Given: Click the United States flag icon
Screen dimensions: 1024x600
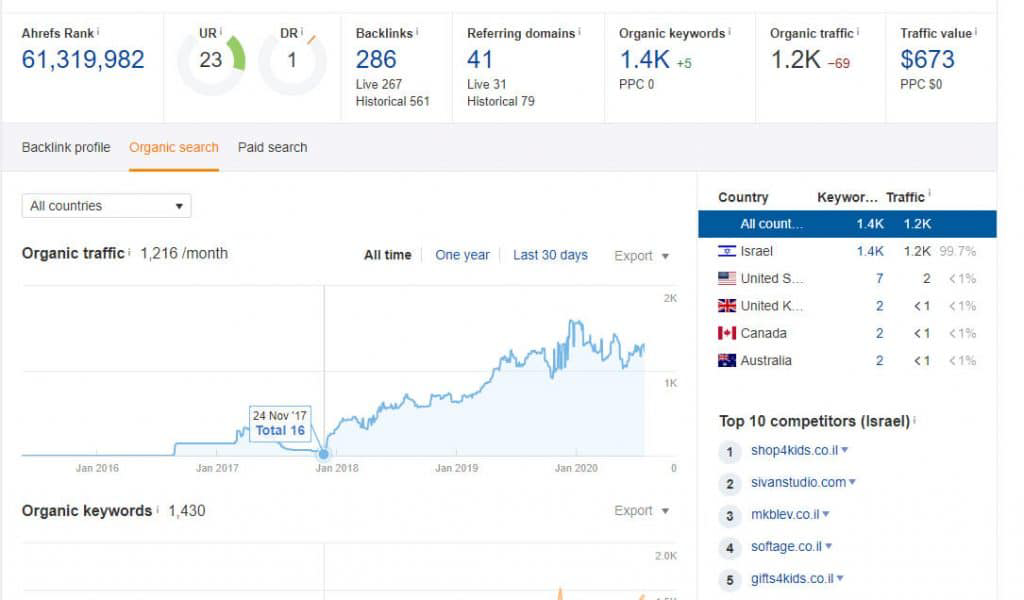Looking at the screenshot, I should (726, 278).
